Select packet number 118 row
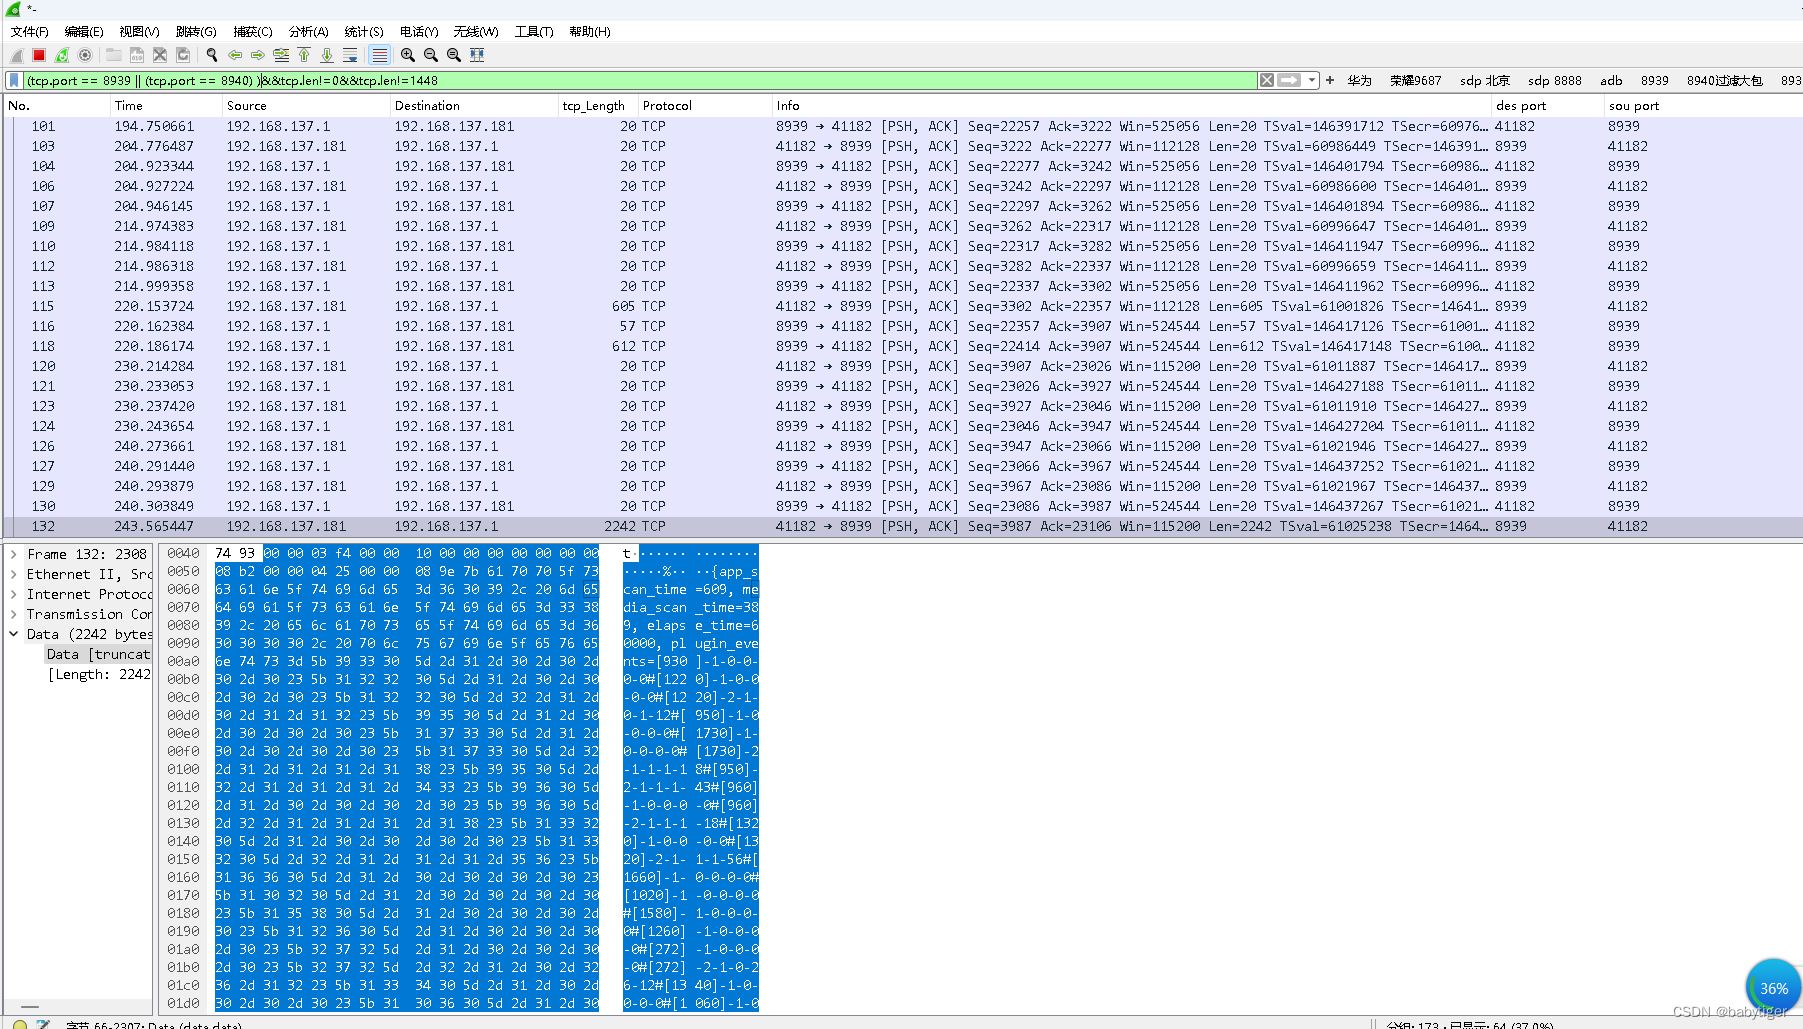The image size is (1803, 1029). click(901, 346)
